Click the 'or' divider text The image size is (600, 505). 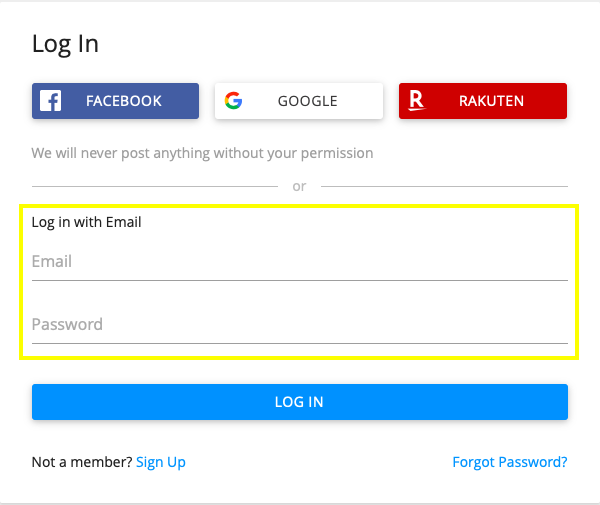[x=299, y=187]
